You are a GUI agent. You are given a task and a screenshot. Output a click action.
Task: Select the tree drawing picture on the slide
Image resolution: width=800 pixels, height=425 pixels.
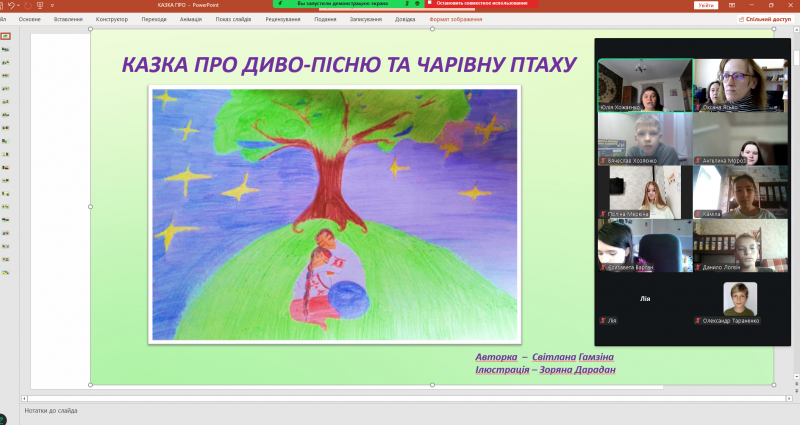click(x=334, y=214)
